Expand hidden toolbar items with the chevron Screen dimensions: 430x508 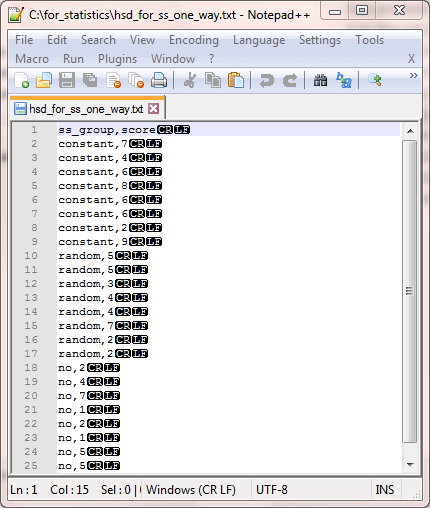click(x=414, y=76)
